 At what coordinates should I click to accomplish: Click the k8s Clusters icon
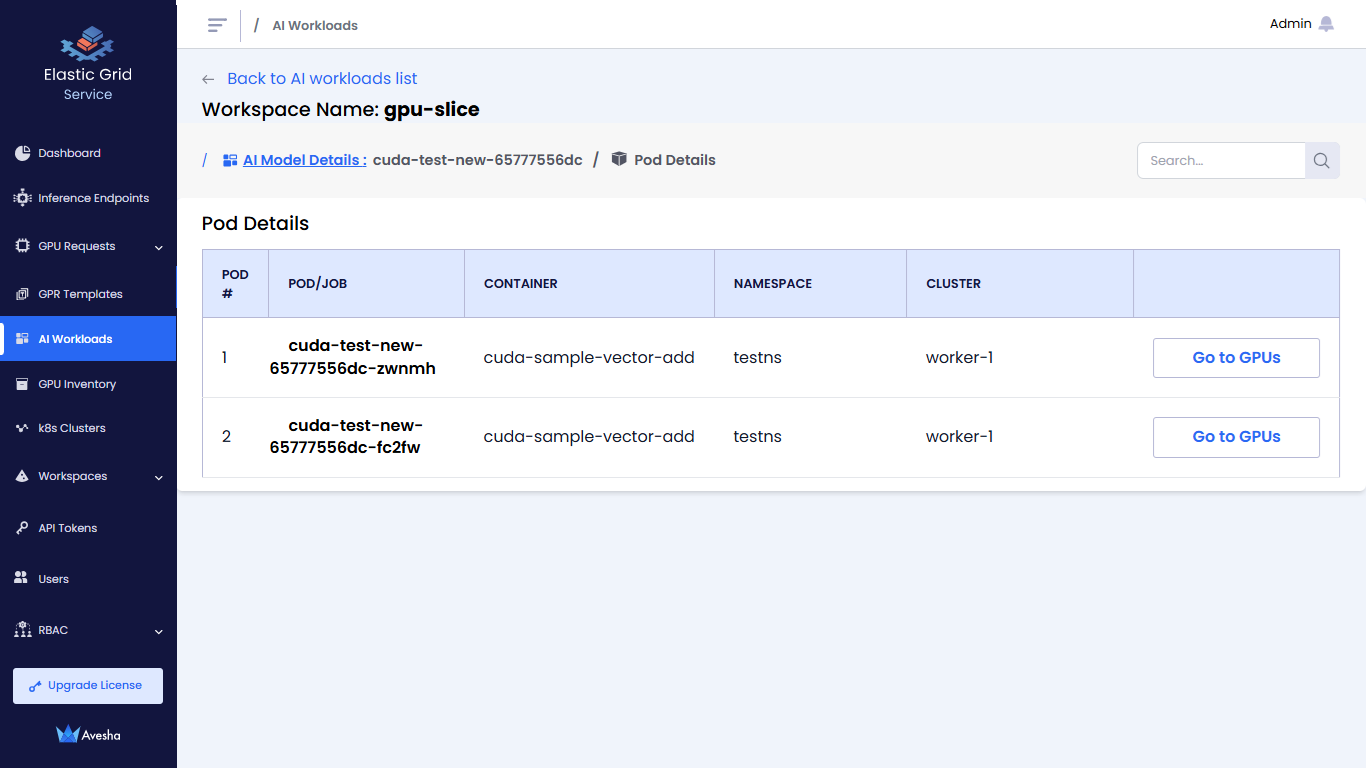[23, 428]
